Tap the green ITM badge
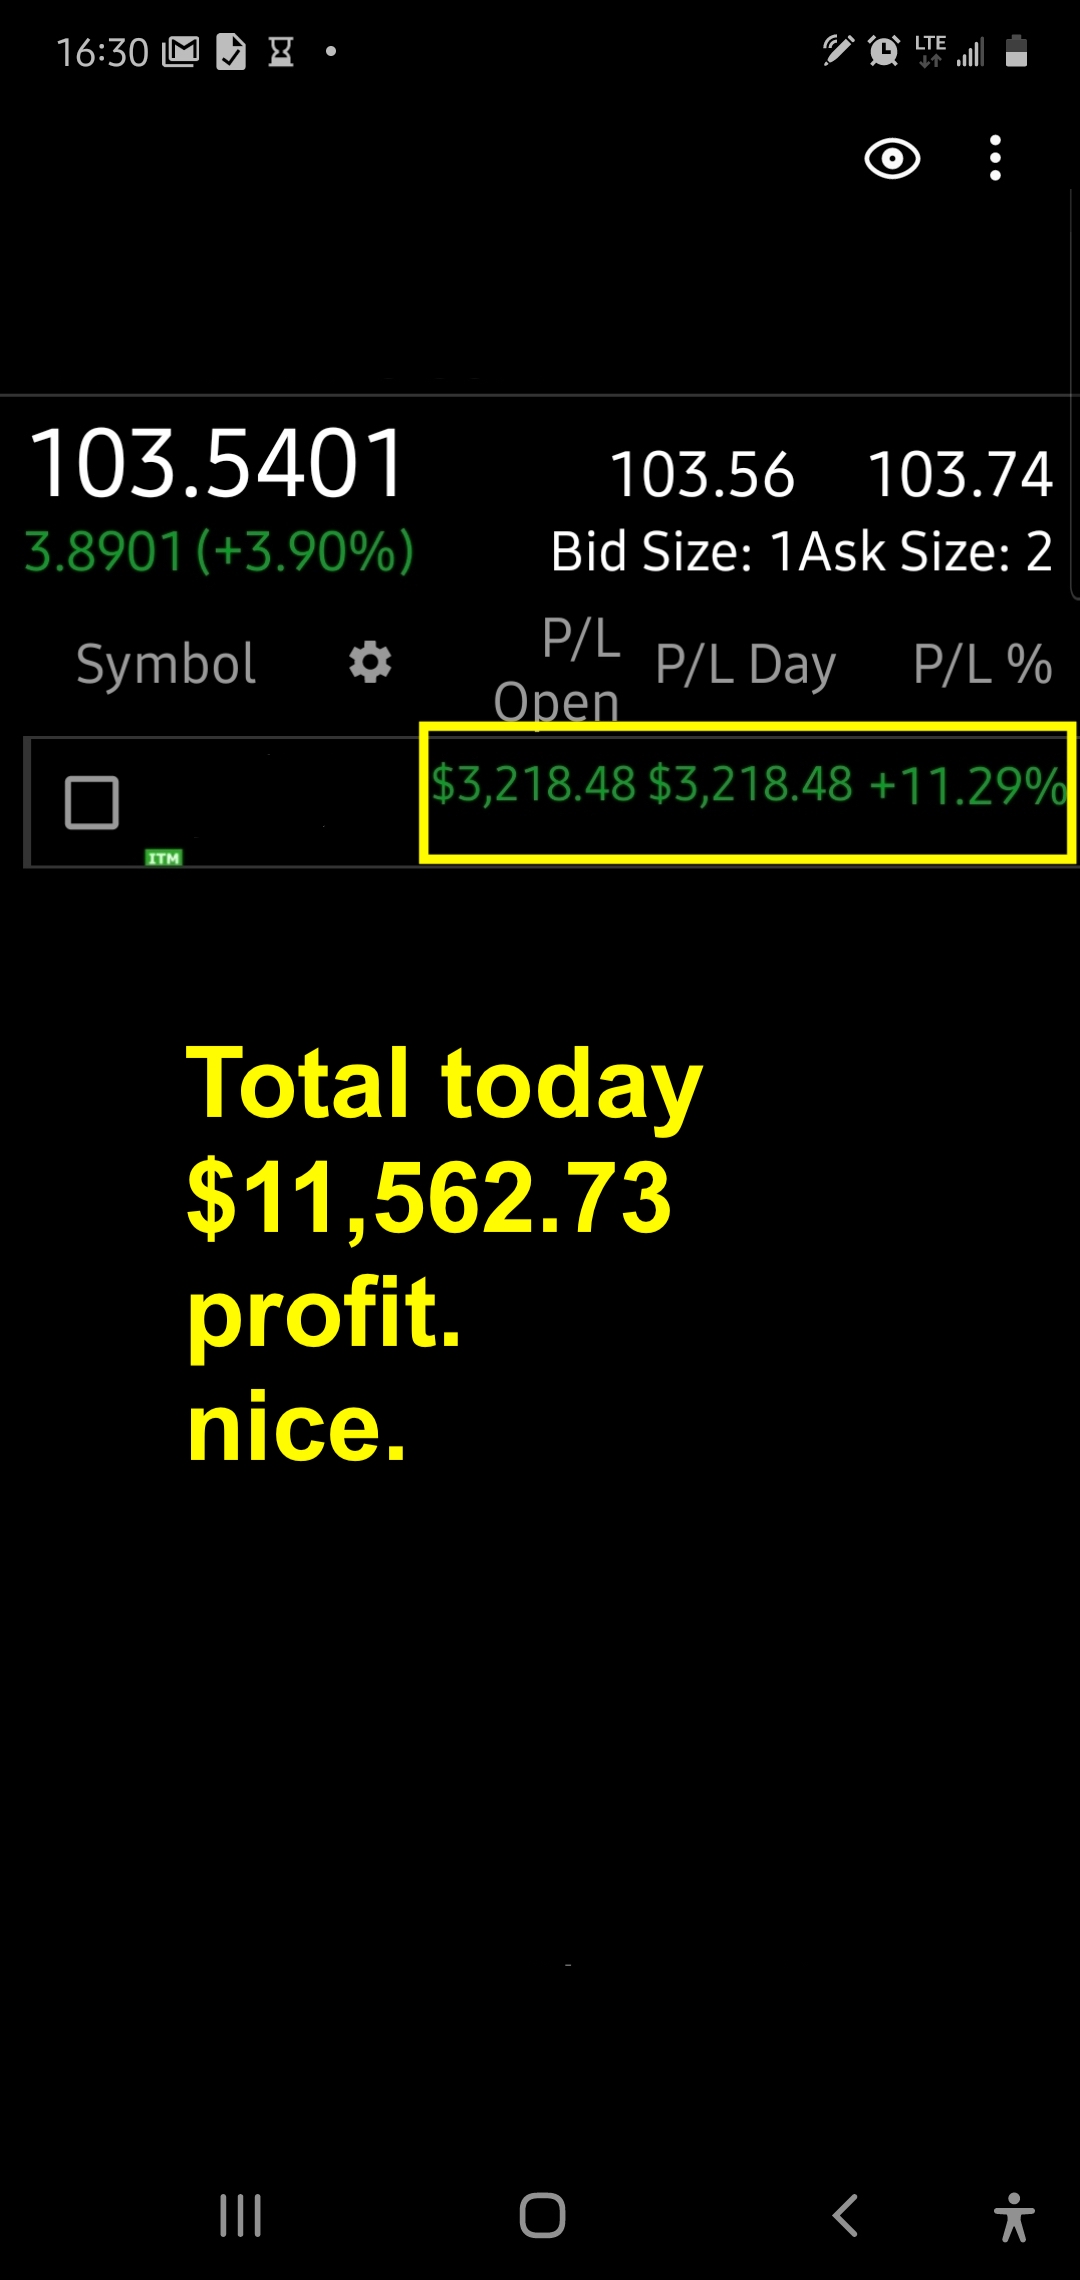 pos(164,858)
